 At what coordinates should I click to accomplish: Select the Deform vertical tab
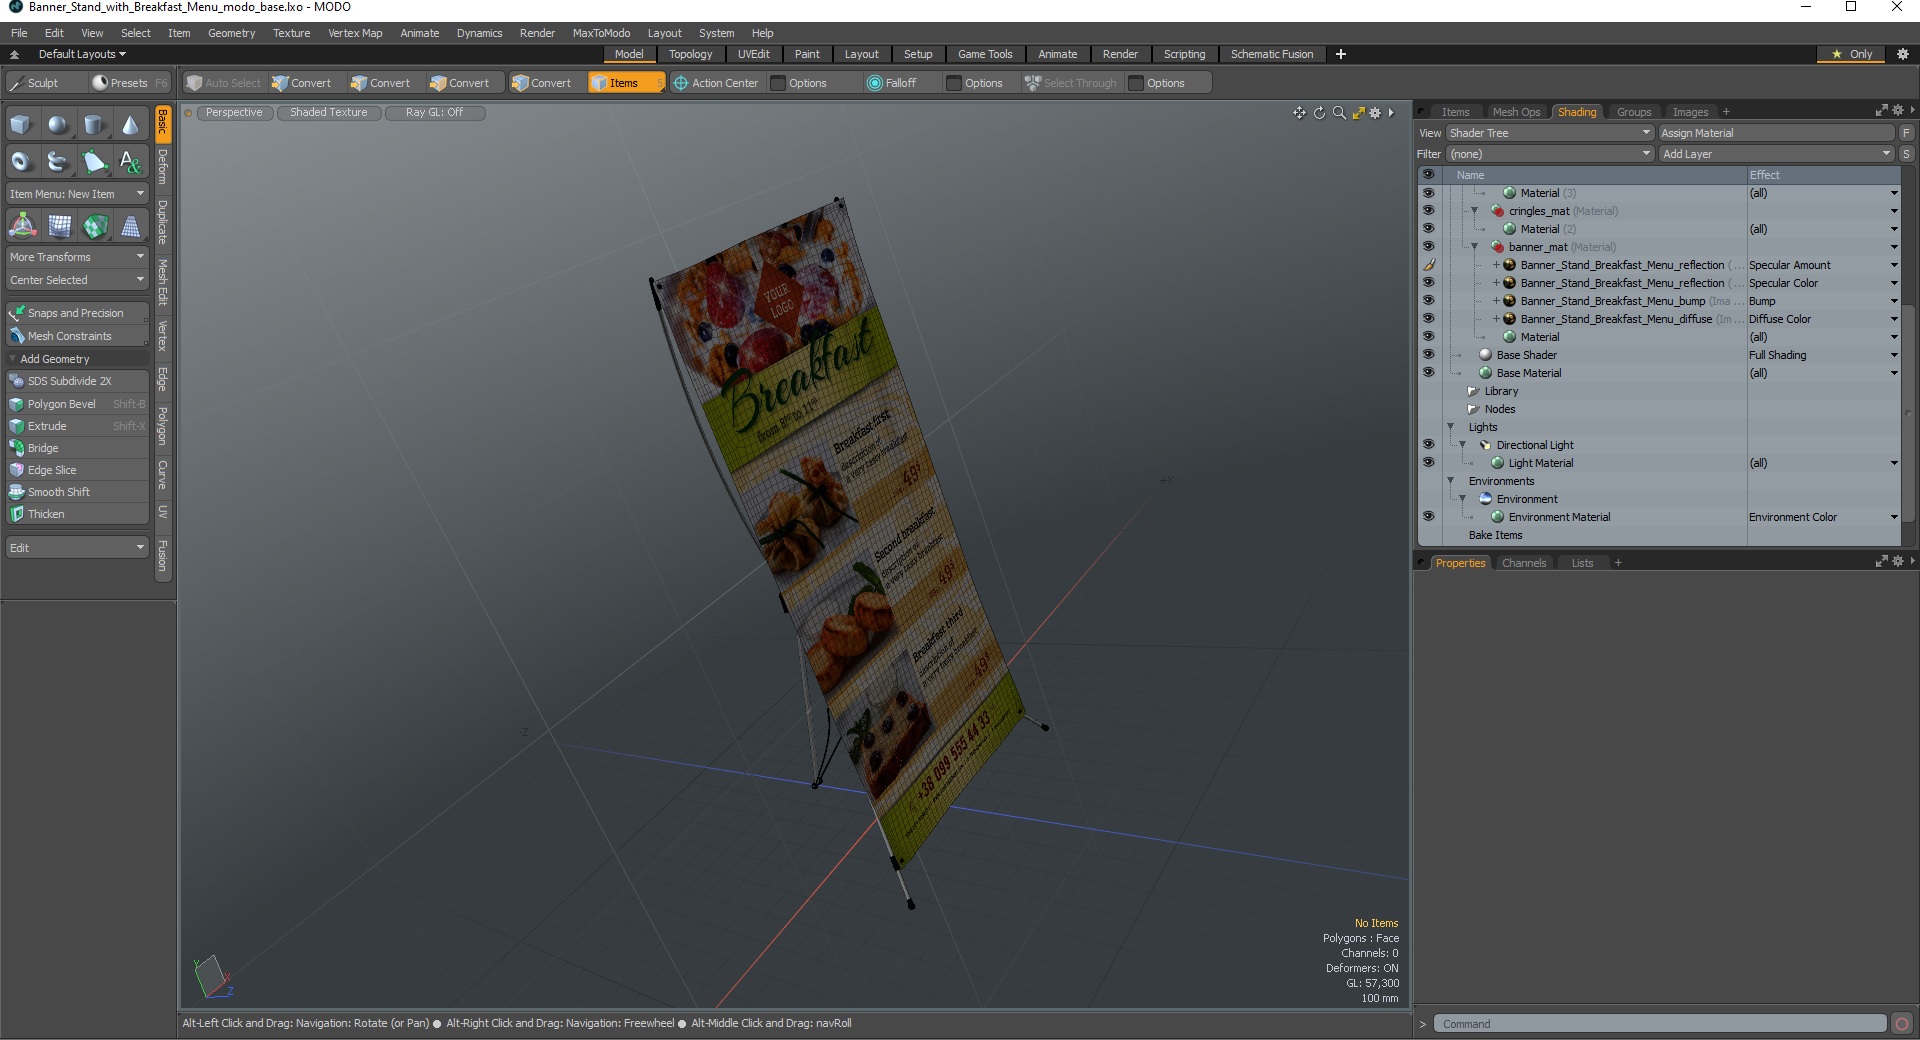tap(163, 167)
